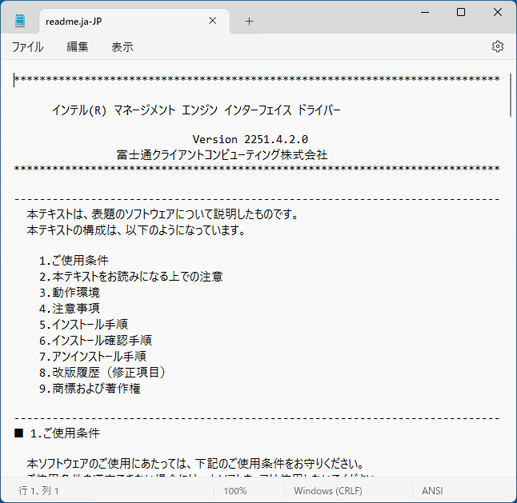The width and height of the screenshot is (517, 503).
Task: Click the line 8.改版履歴（修正項目）
Action: (x=102, y=372)
